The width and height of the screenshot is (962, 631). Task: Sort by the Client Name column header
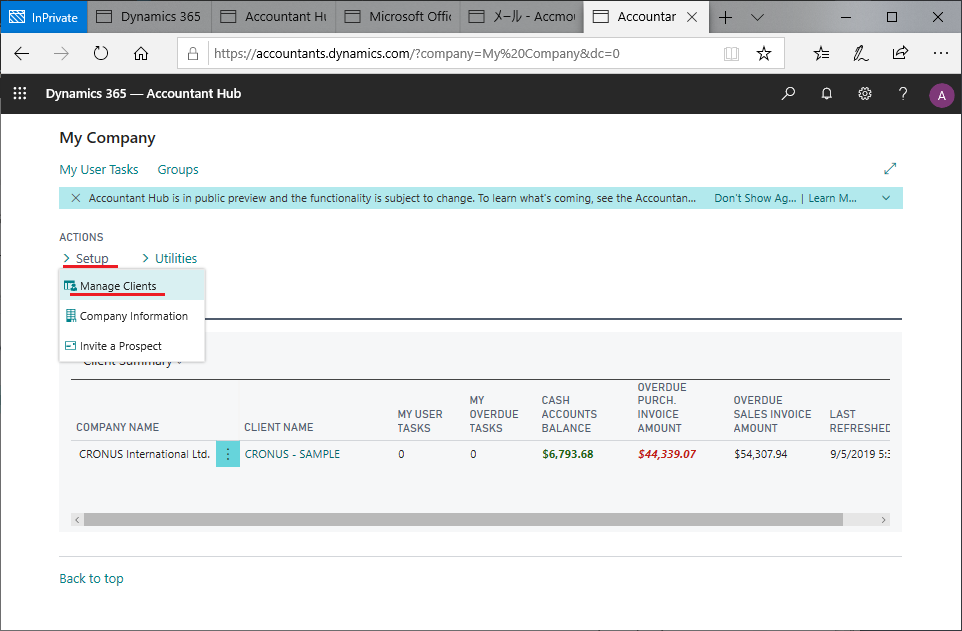(279, 427)
